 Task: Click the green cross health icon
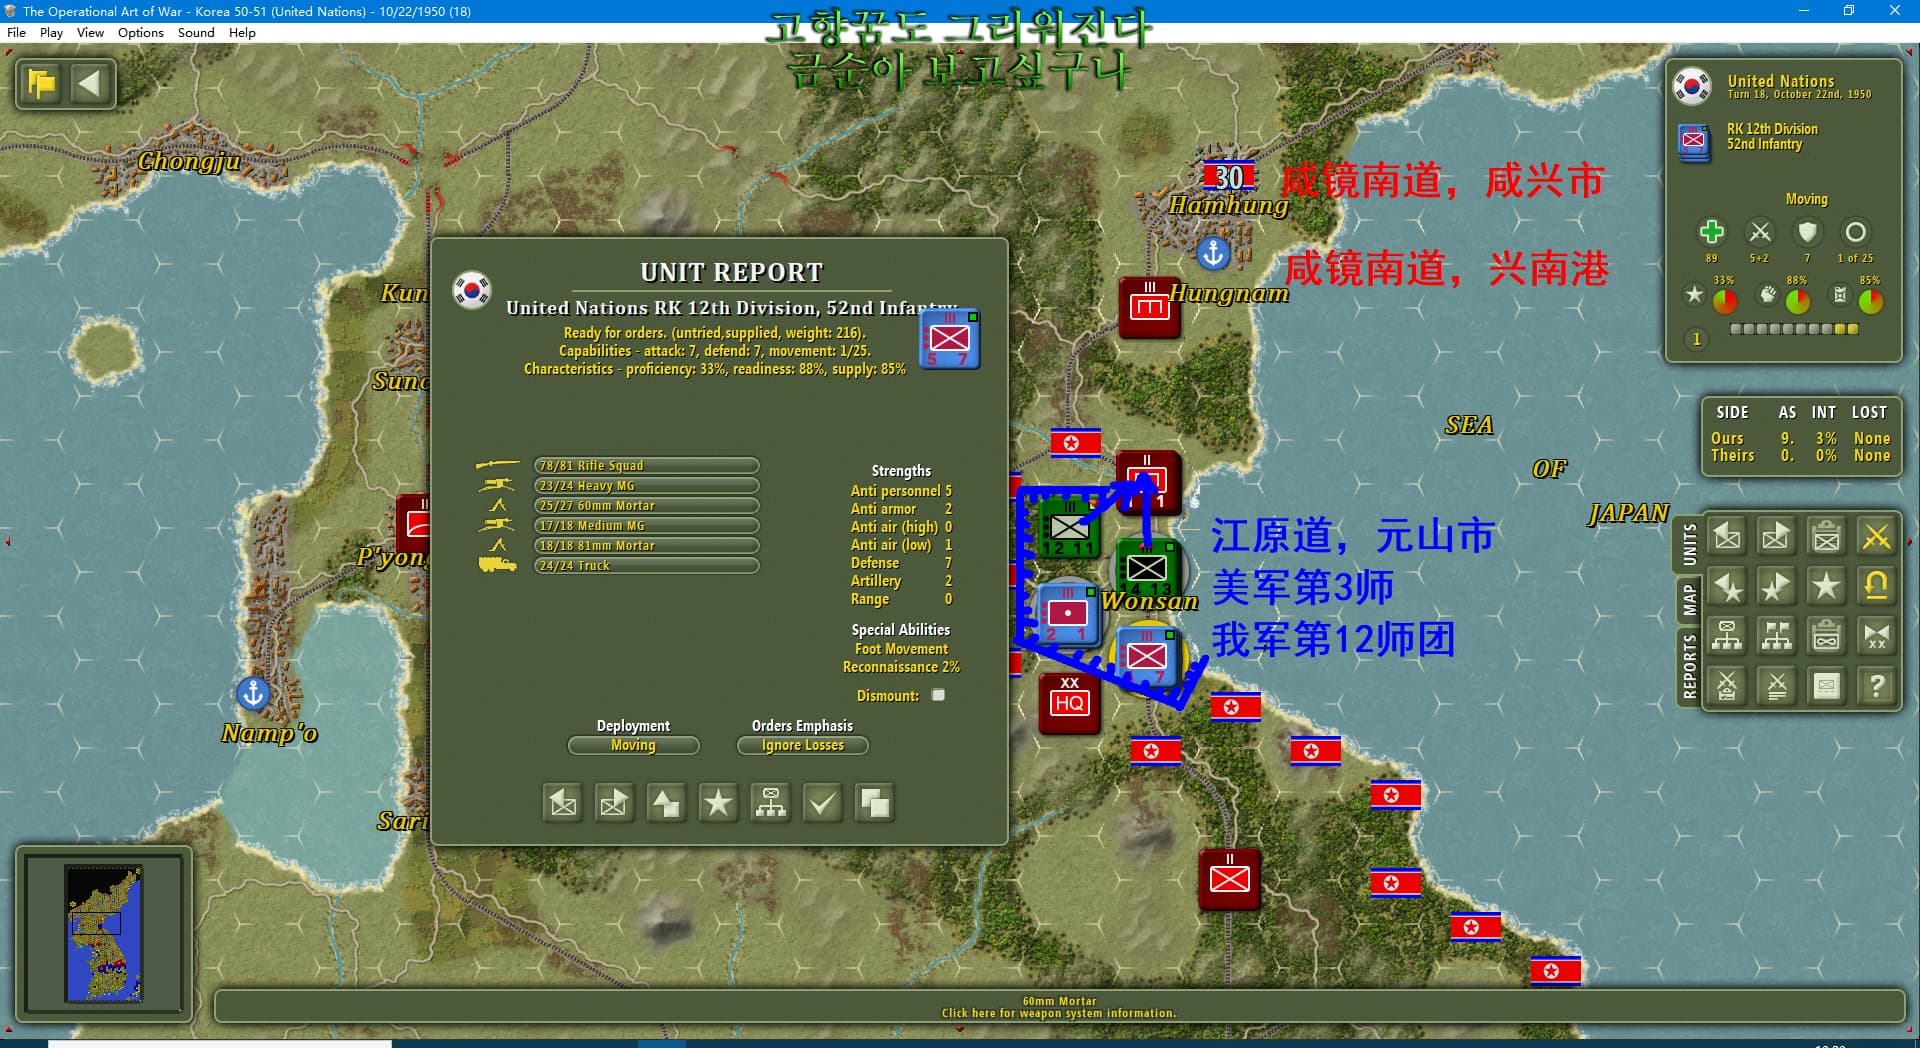[1711, 232]
